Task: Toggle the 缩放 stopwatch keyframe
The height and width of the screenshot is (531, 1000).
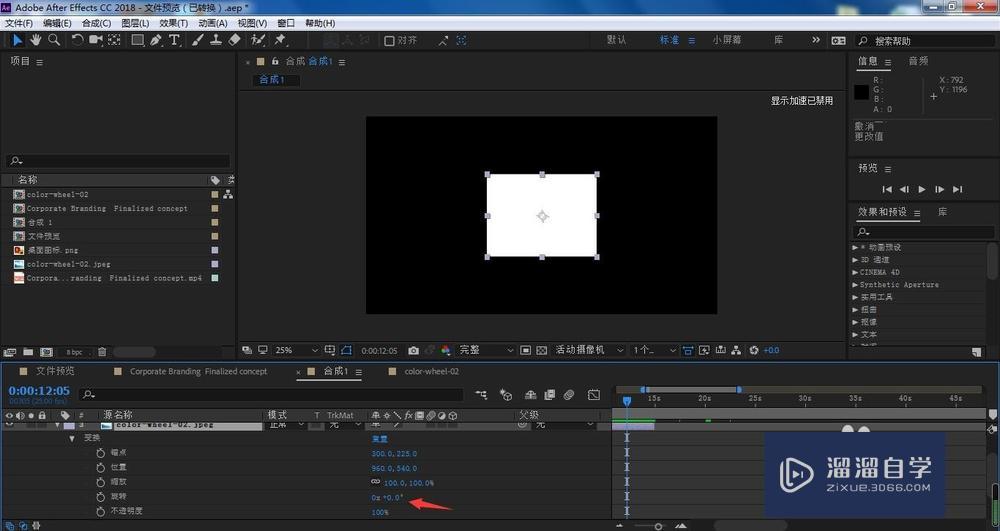Action: click(101, 483)
